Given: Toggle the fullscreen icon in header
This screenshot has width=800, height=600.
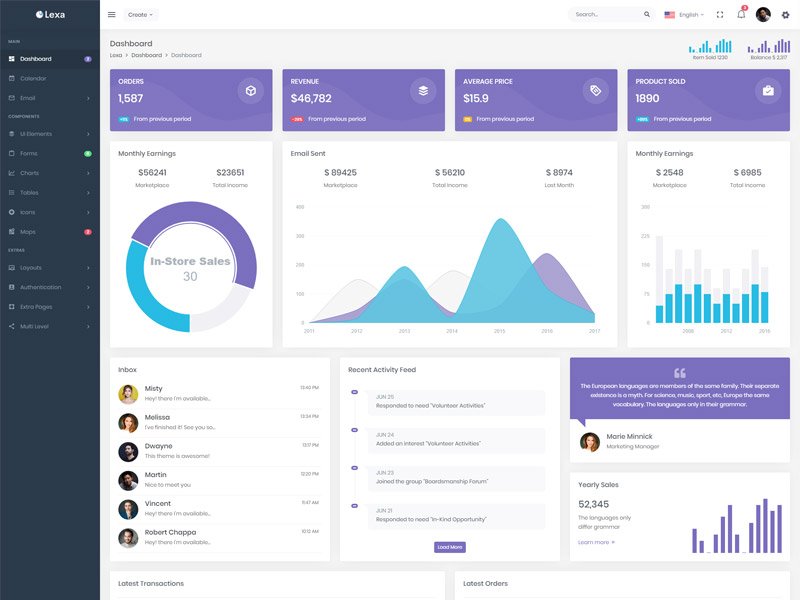Looking at the screenshot, I should (720, 15).
